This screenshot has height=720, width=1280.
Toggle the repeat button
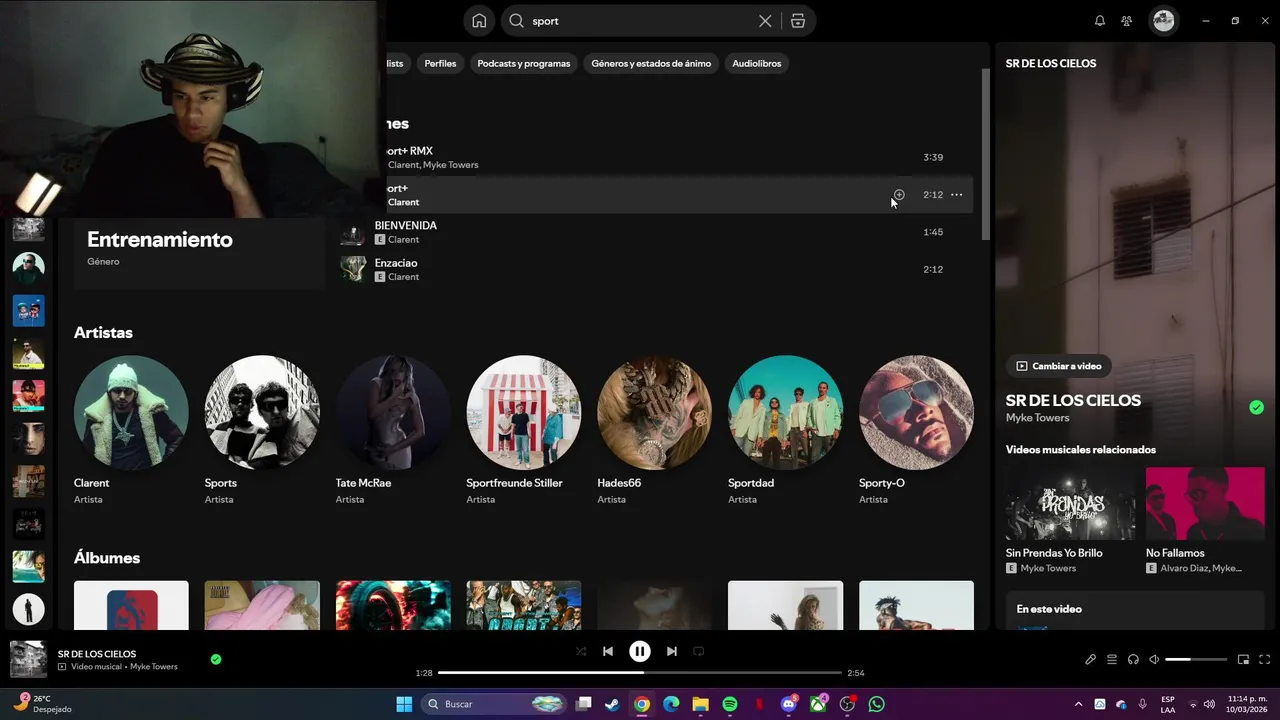(x=699, y=651)
